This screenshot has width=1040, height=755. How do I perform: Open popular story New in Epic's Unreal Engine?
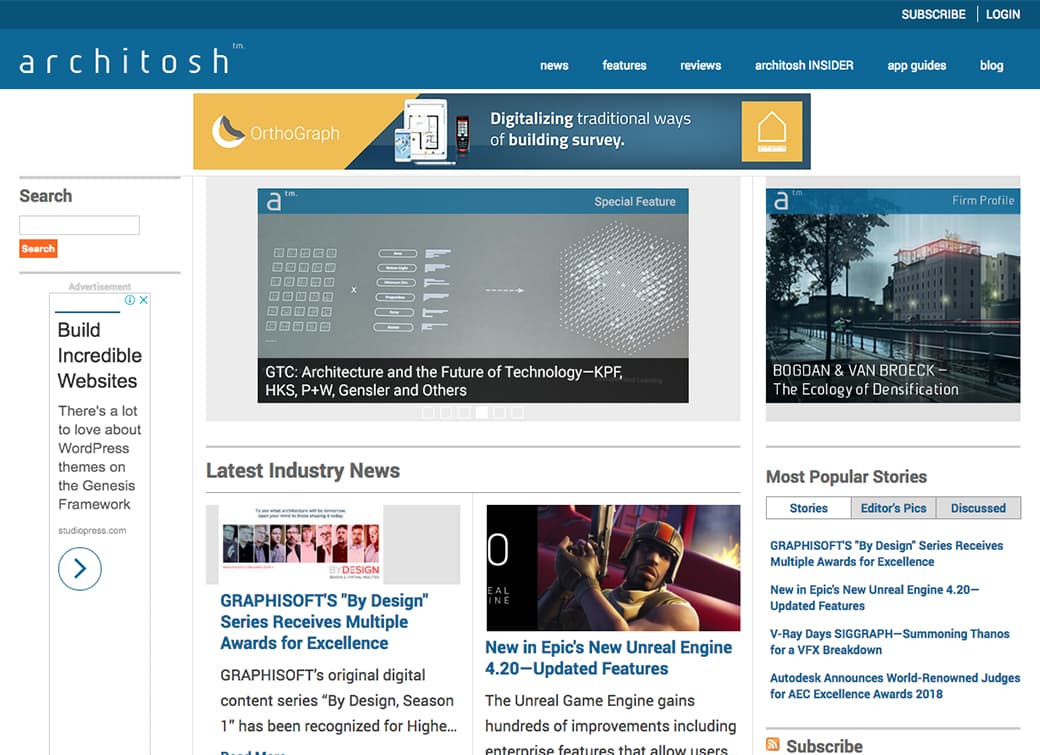(x=874, y=598)
